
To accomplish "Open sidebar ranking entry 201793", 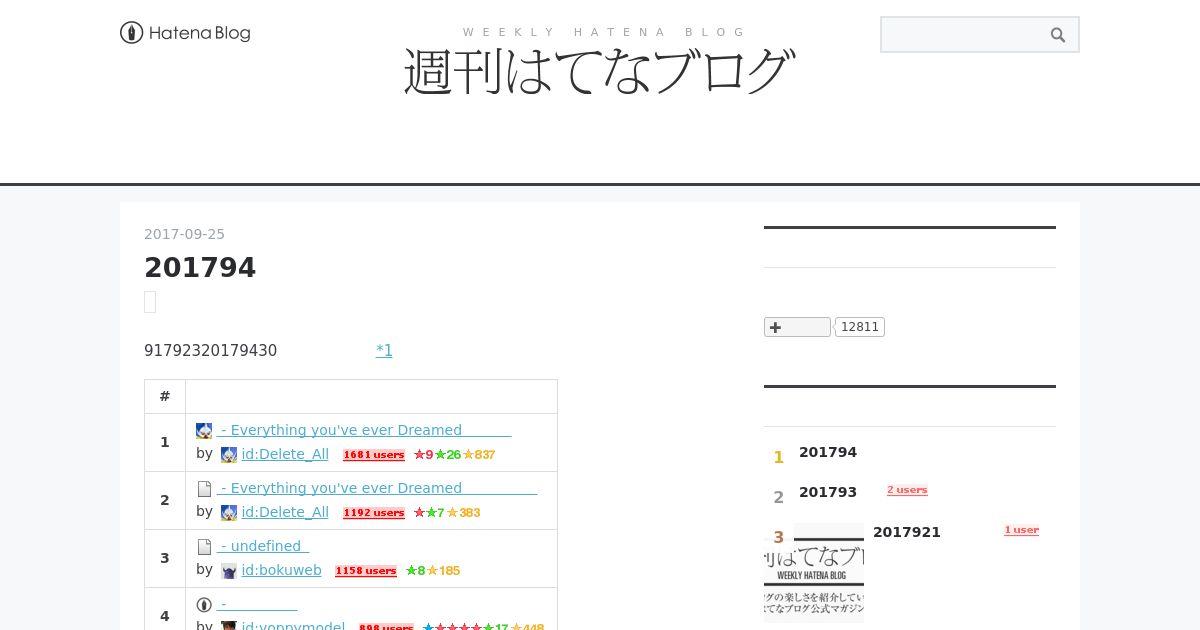I will 828,492.
